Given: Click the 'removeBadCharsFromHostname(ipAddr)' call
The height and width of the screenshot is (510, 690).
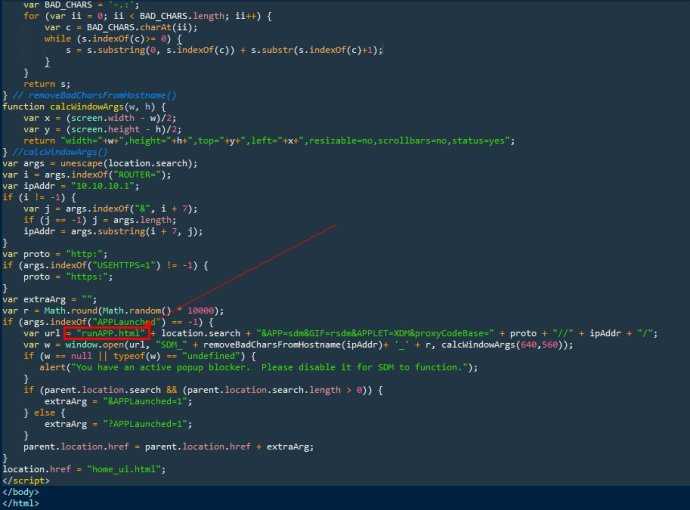Looking at the screenshot, I should click(x=293, y=345).
